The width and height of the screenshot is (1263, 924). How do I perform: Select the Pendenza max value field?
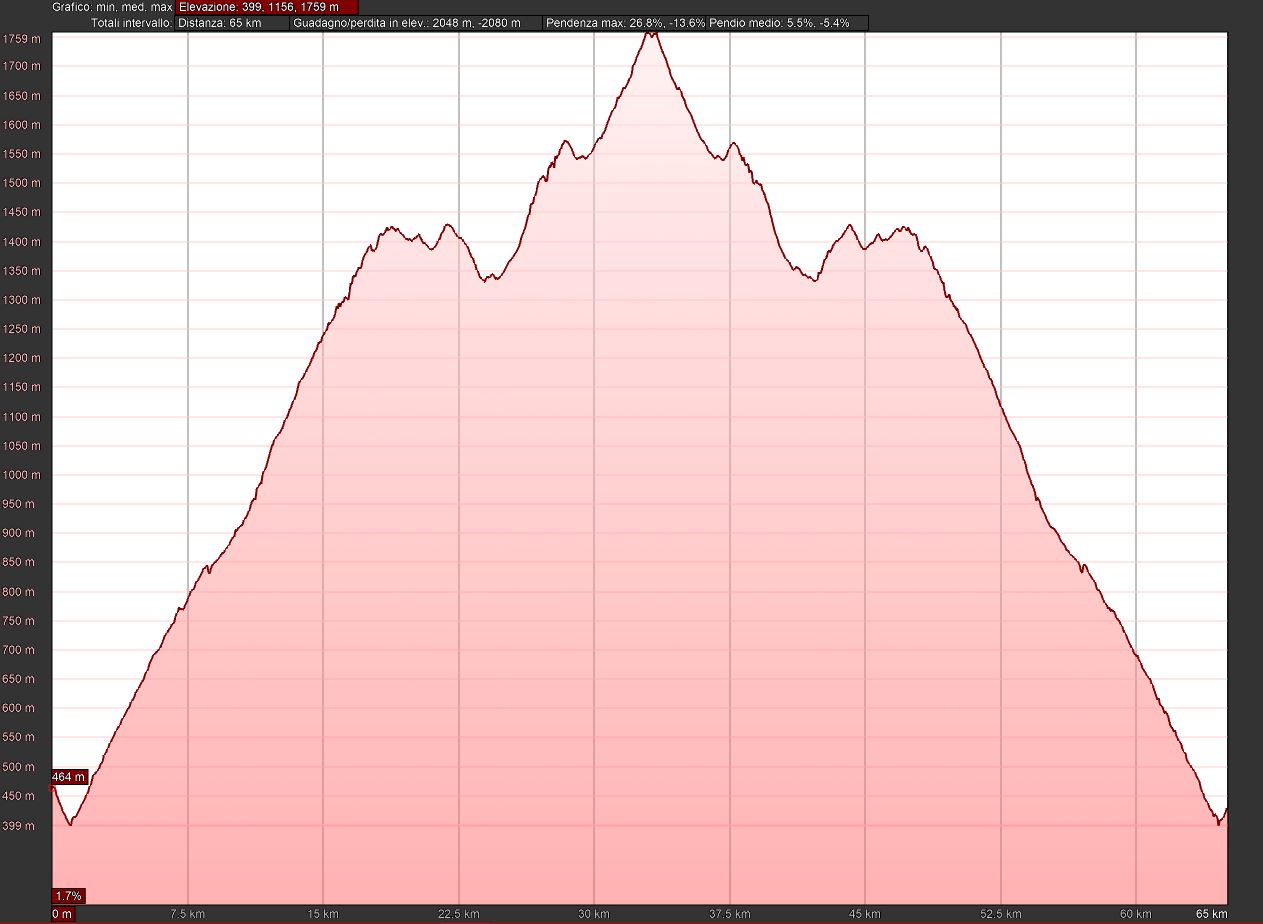[624, 22]
